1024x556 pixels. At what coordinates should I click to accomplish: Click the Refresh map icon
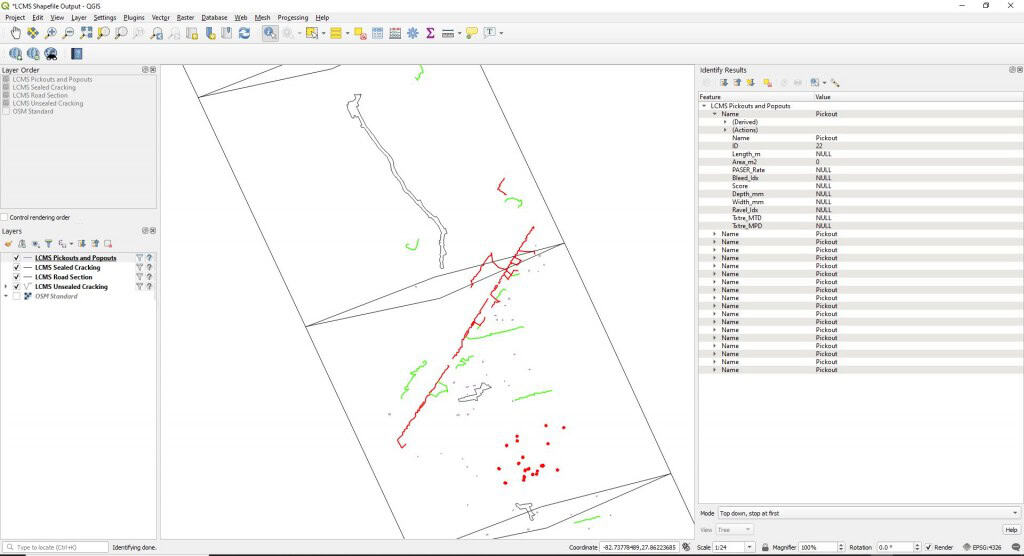tap(244, 33)
